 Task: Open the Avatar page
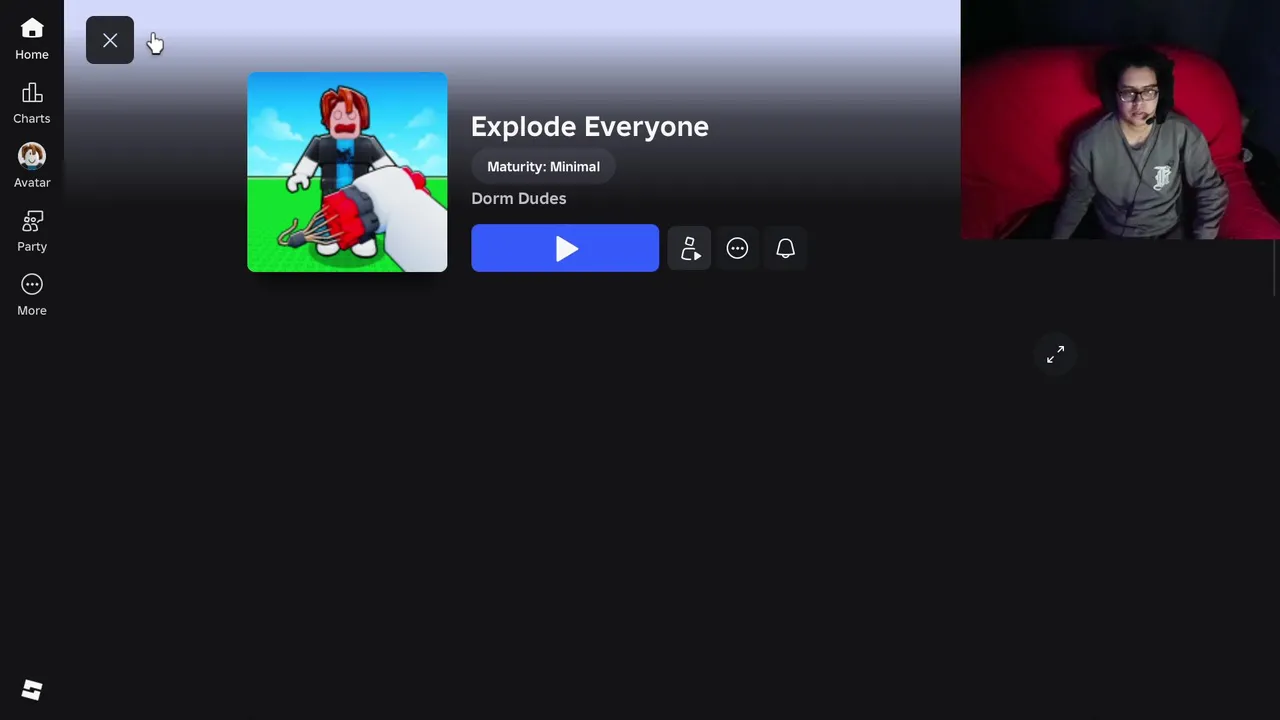(32, 167)
